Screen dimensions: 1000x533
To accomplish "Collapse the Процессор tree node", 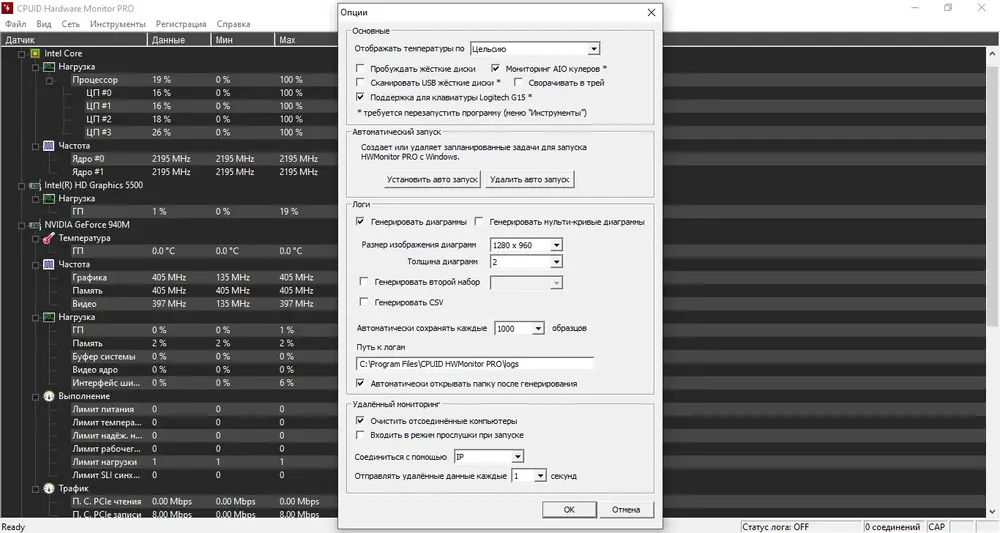I will [x=48, y=80].
